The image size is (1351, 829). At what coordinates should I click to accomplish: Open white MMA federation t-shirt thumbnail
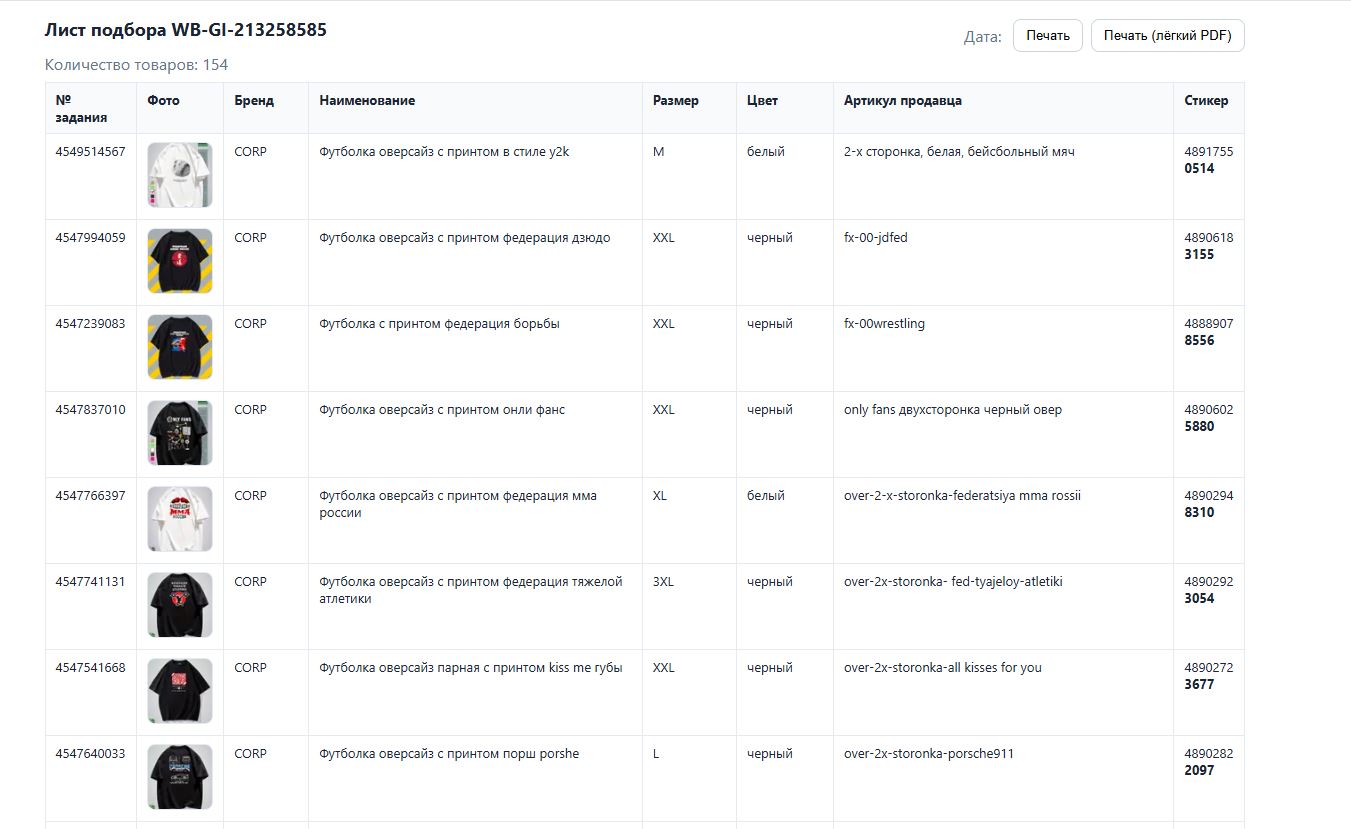180,519
